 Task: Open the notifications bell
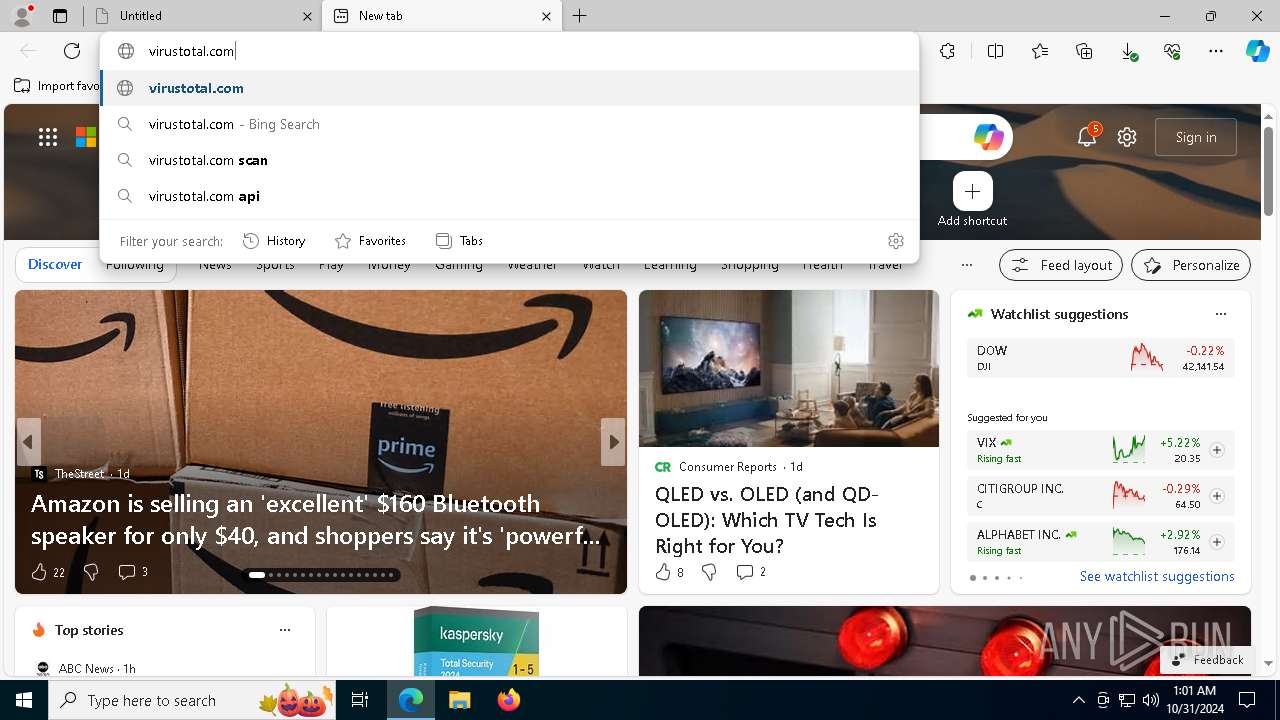(1087, 137)
